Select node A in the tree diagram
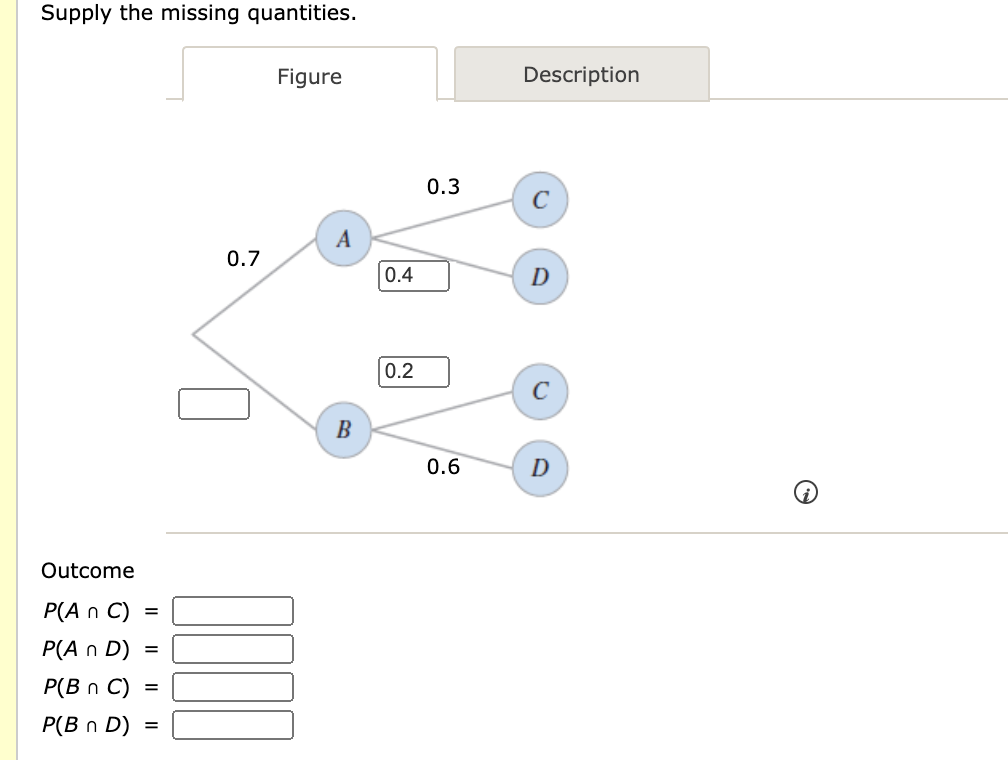This screenshot has width=1008, height=760. 343,237
